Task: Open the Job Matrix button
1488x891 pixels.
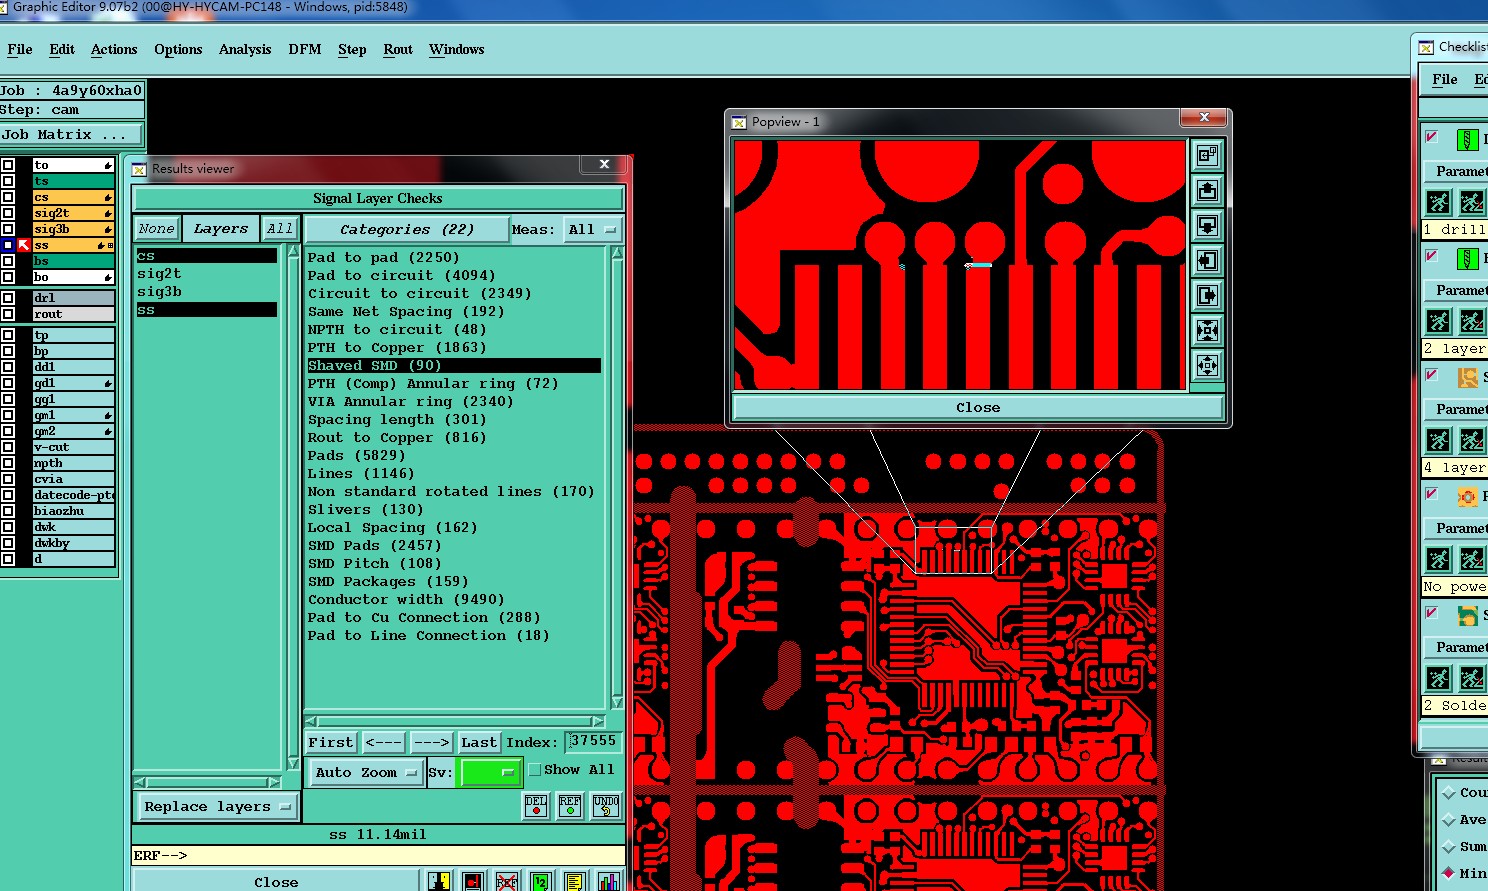Action: [x=71, y=134]
